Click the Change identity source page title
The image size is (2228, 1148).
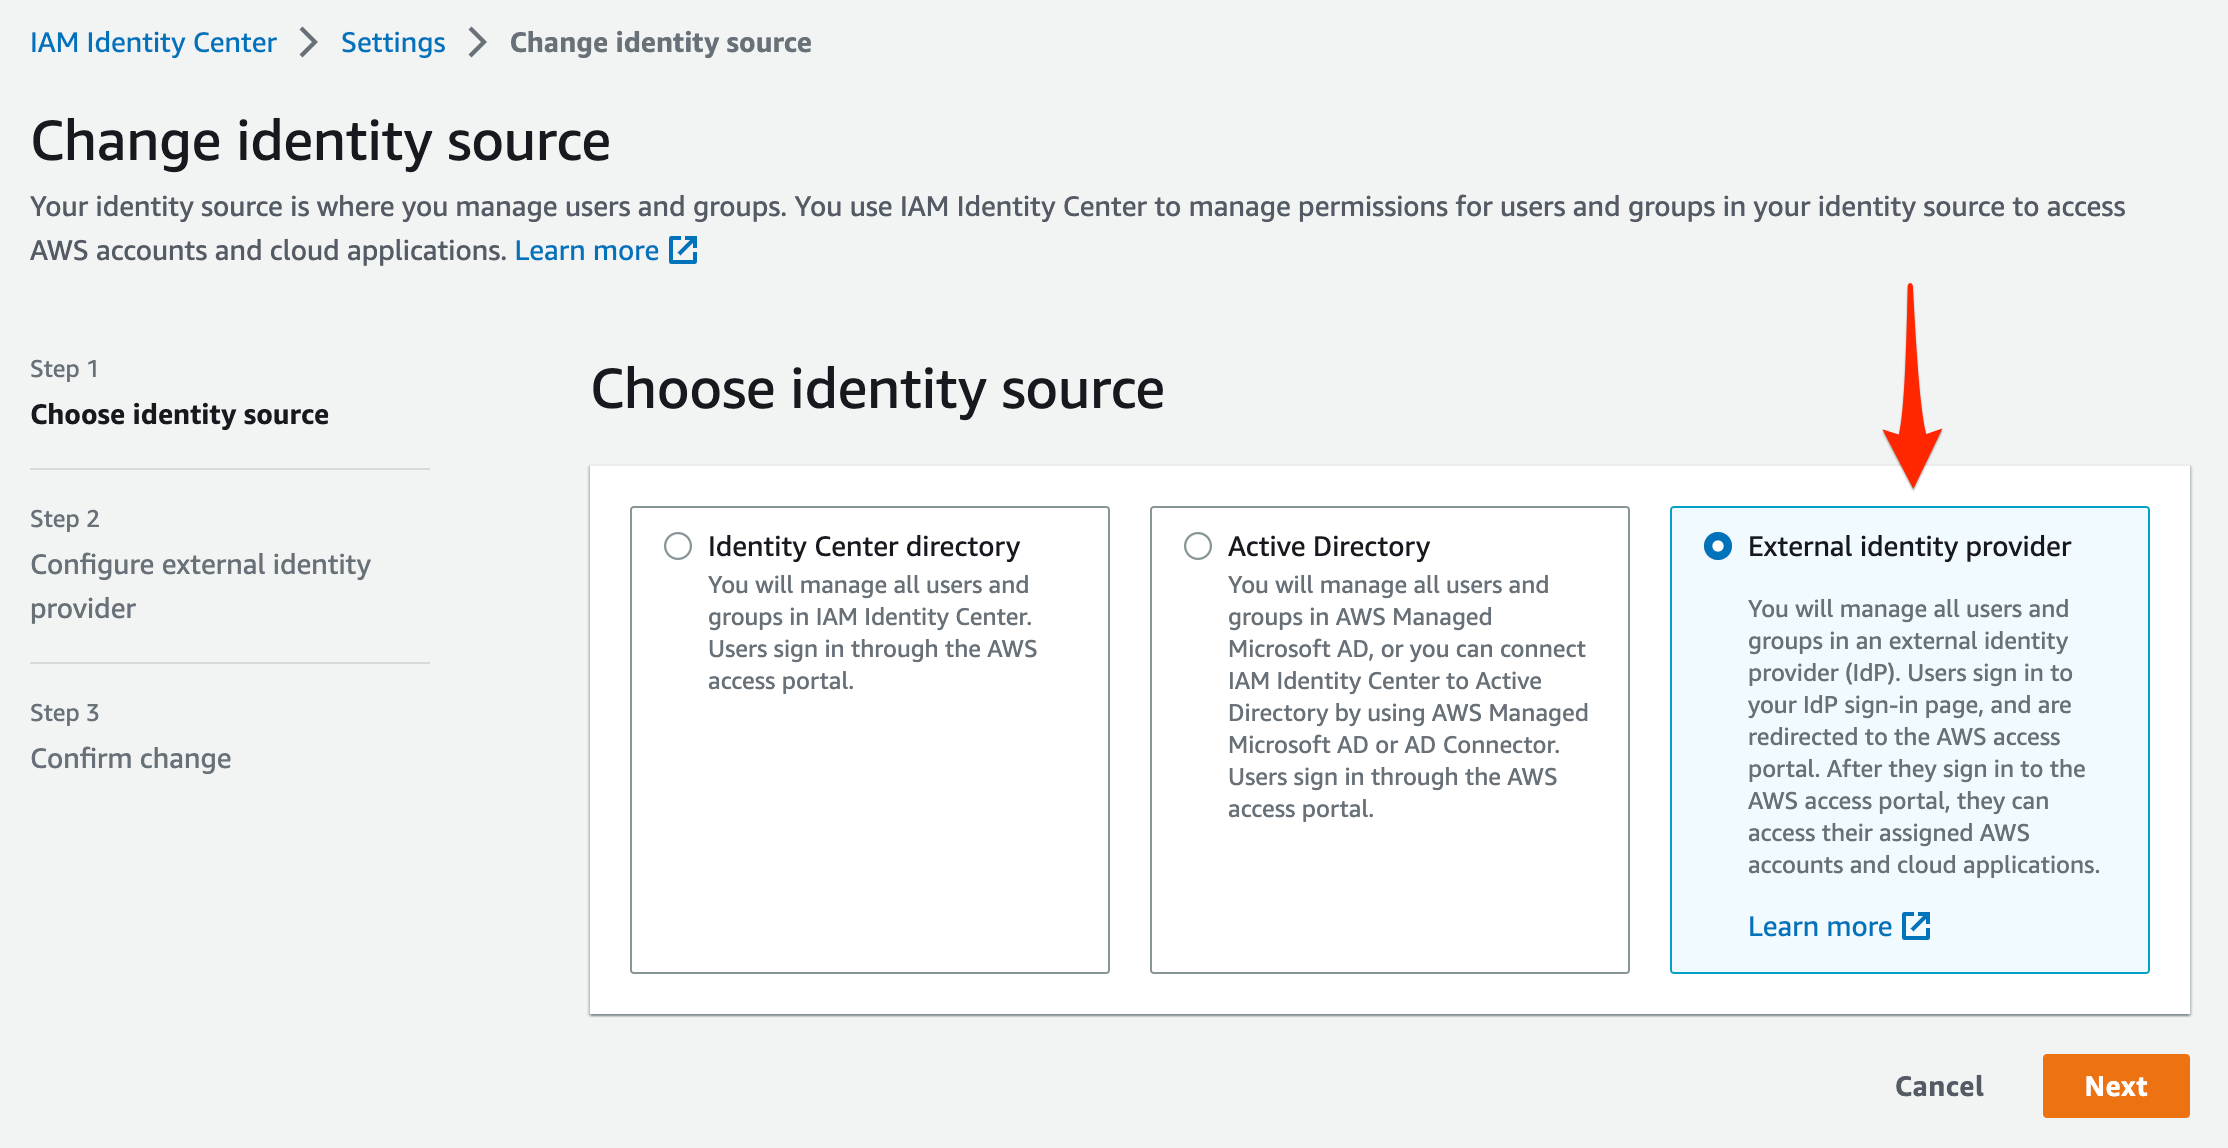point(320,140)
